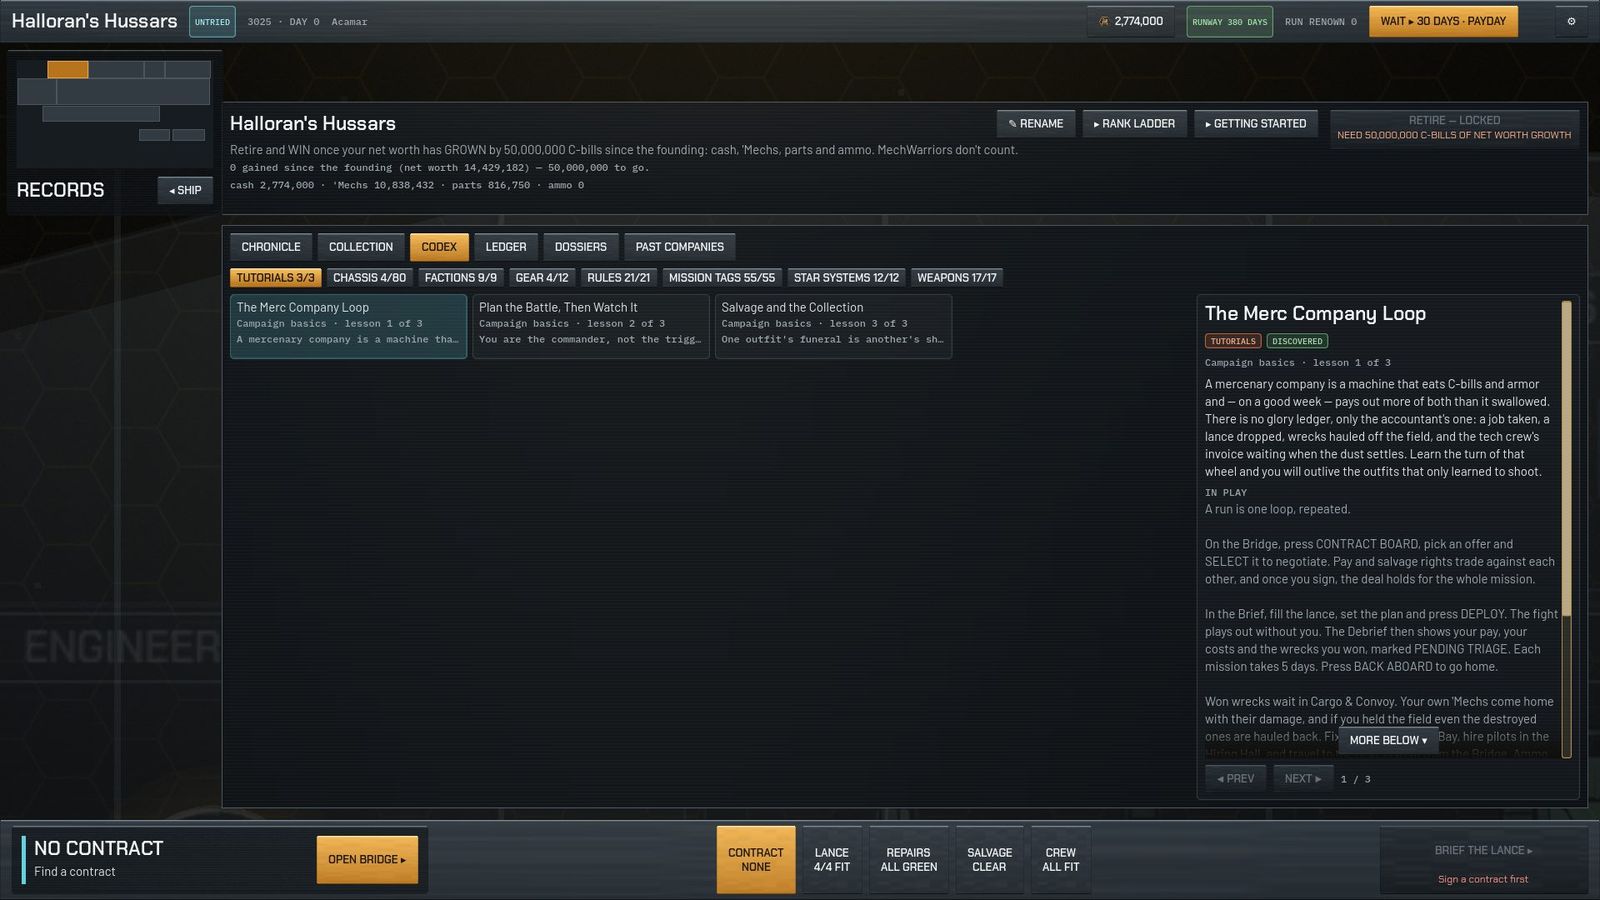Advance time with WAIT 30 DAYS PAYDAY
1600x900 pixels.
tap(1443, 21)
